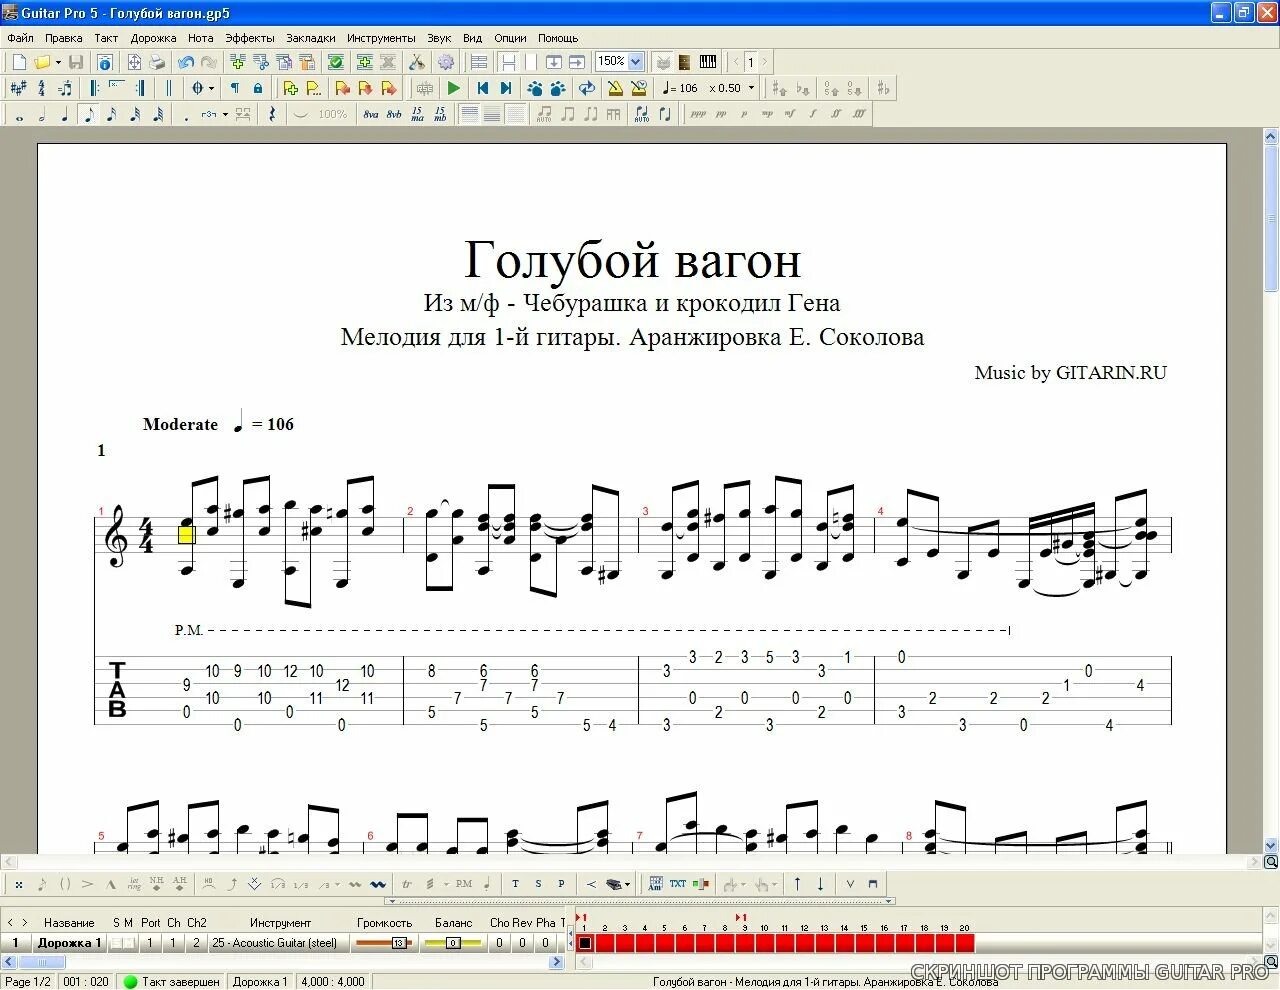The width and height of the screenshot is (1280, 990).
Task: Apply 8va octave marking
Action: point(371,114)
